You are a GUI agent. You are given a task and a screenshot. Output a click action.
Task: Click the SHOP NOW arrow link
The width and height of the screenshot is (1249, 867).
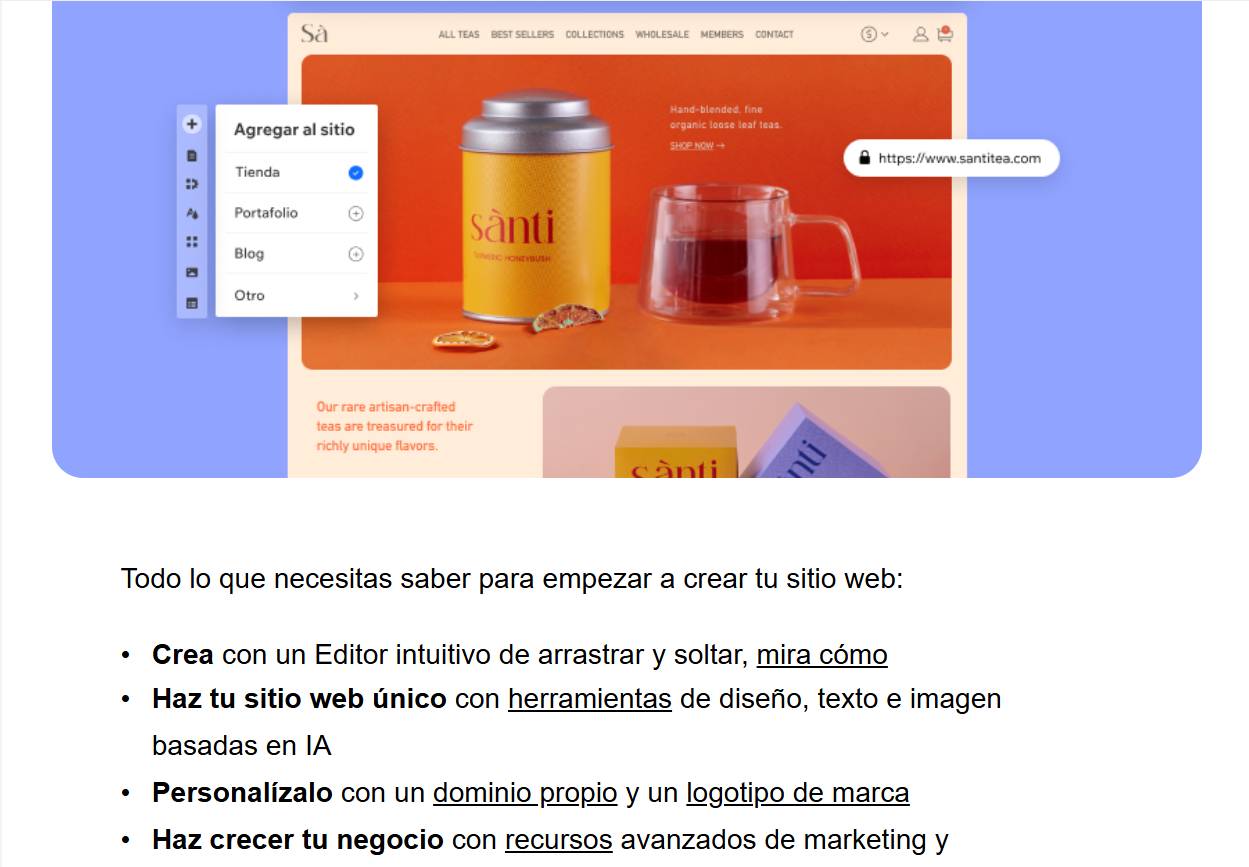(697, 146)
